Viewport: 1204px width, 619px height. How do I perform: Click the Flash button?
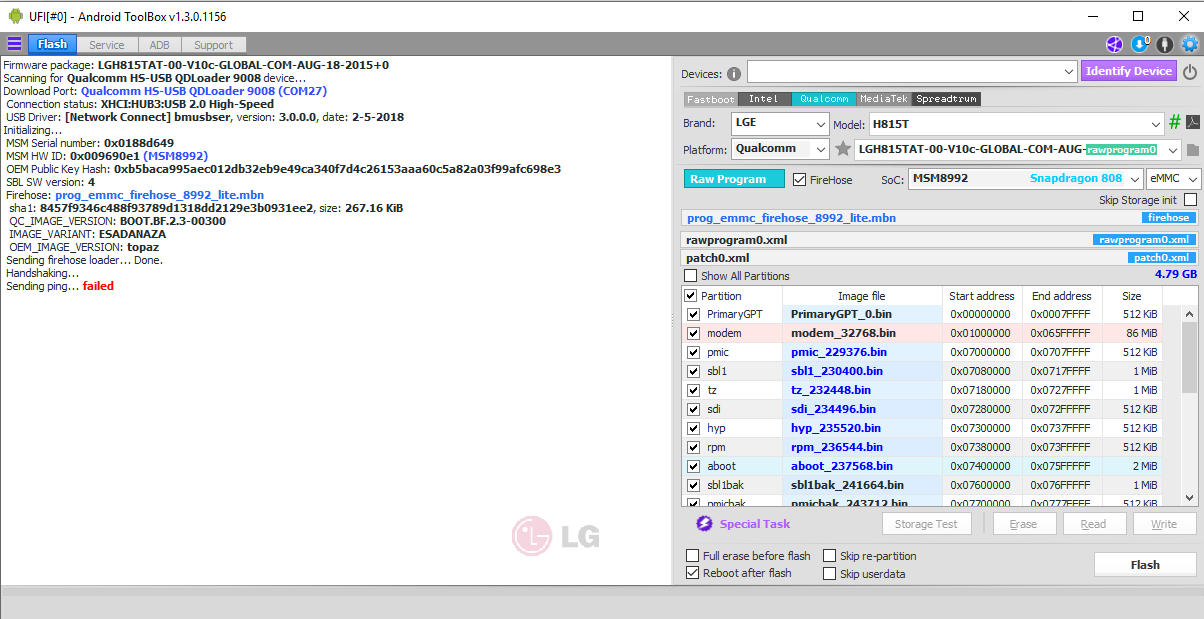tap(1145, 565)
